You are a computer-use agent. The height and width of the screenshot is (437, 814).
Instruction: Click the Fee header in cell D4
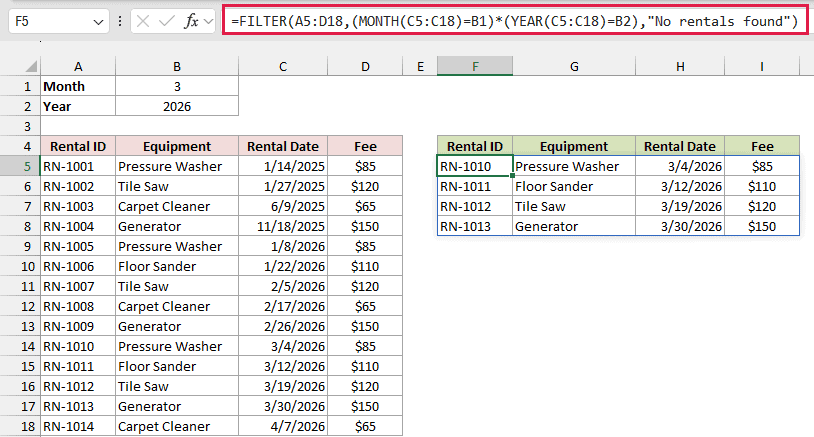[x=365, y=146]
